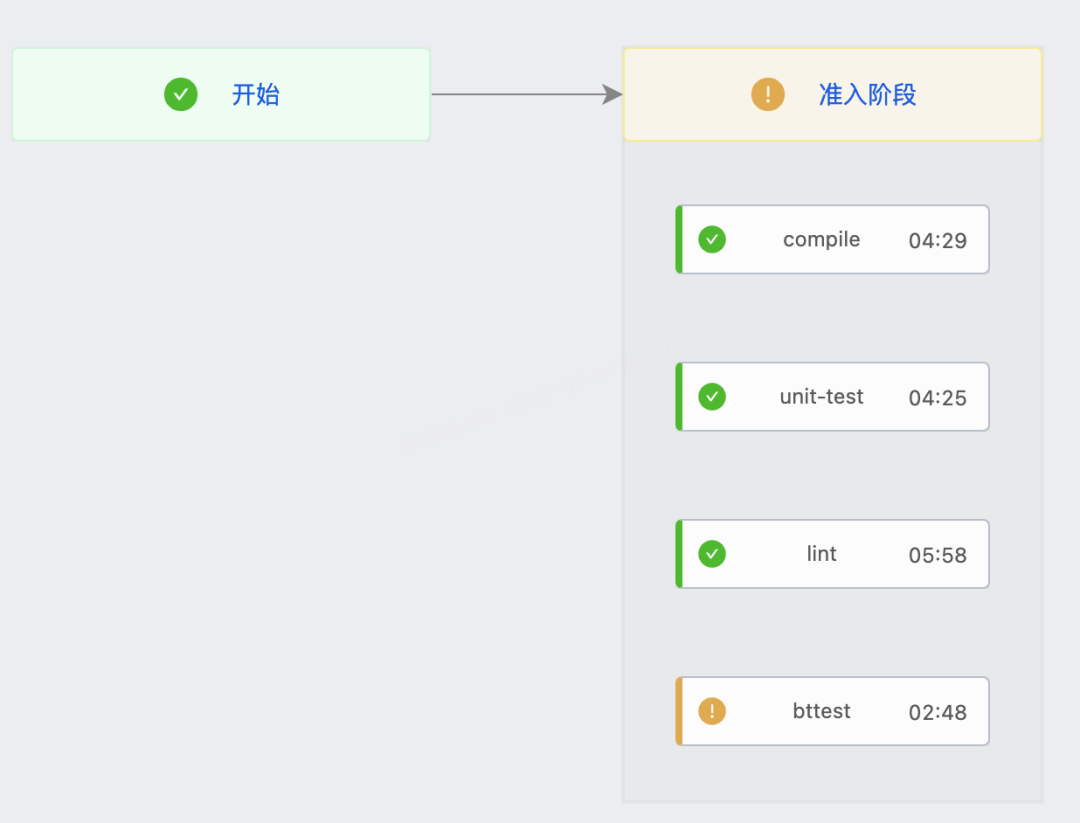Click the lint duration 05:58
Image resolution: width=1080 pixels, height=823 pixels.
937,555
